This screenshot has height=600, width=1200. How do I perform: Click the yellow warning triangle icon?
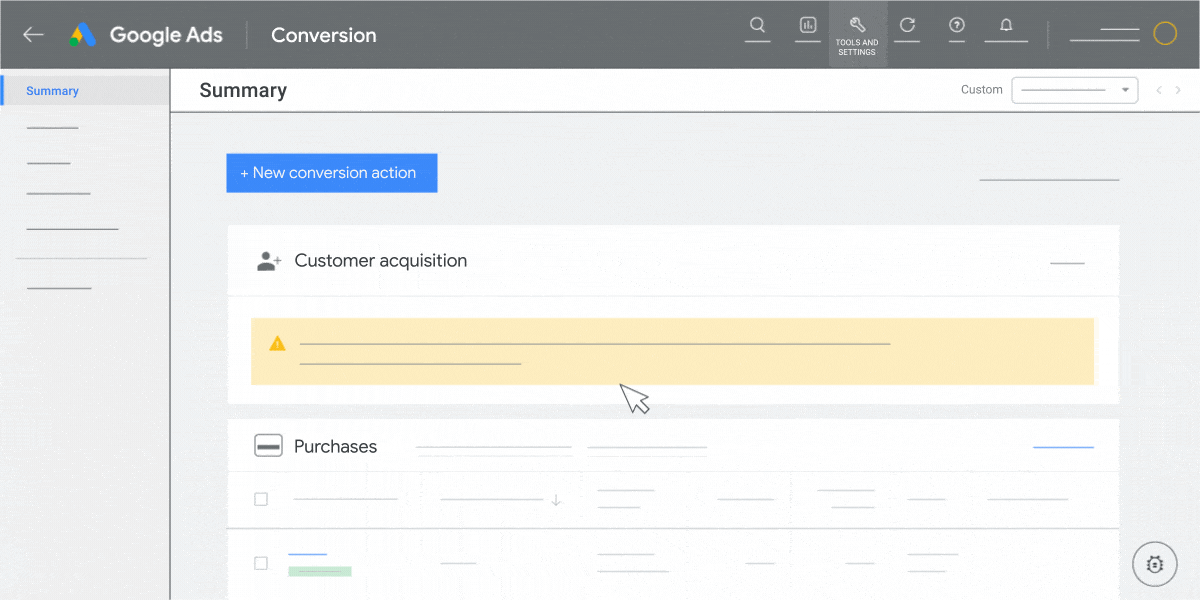(x=277, y=344)
